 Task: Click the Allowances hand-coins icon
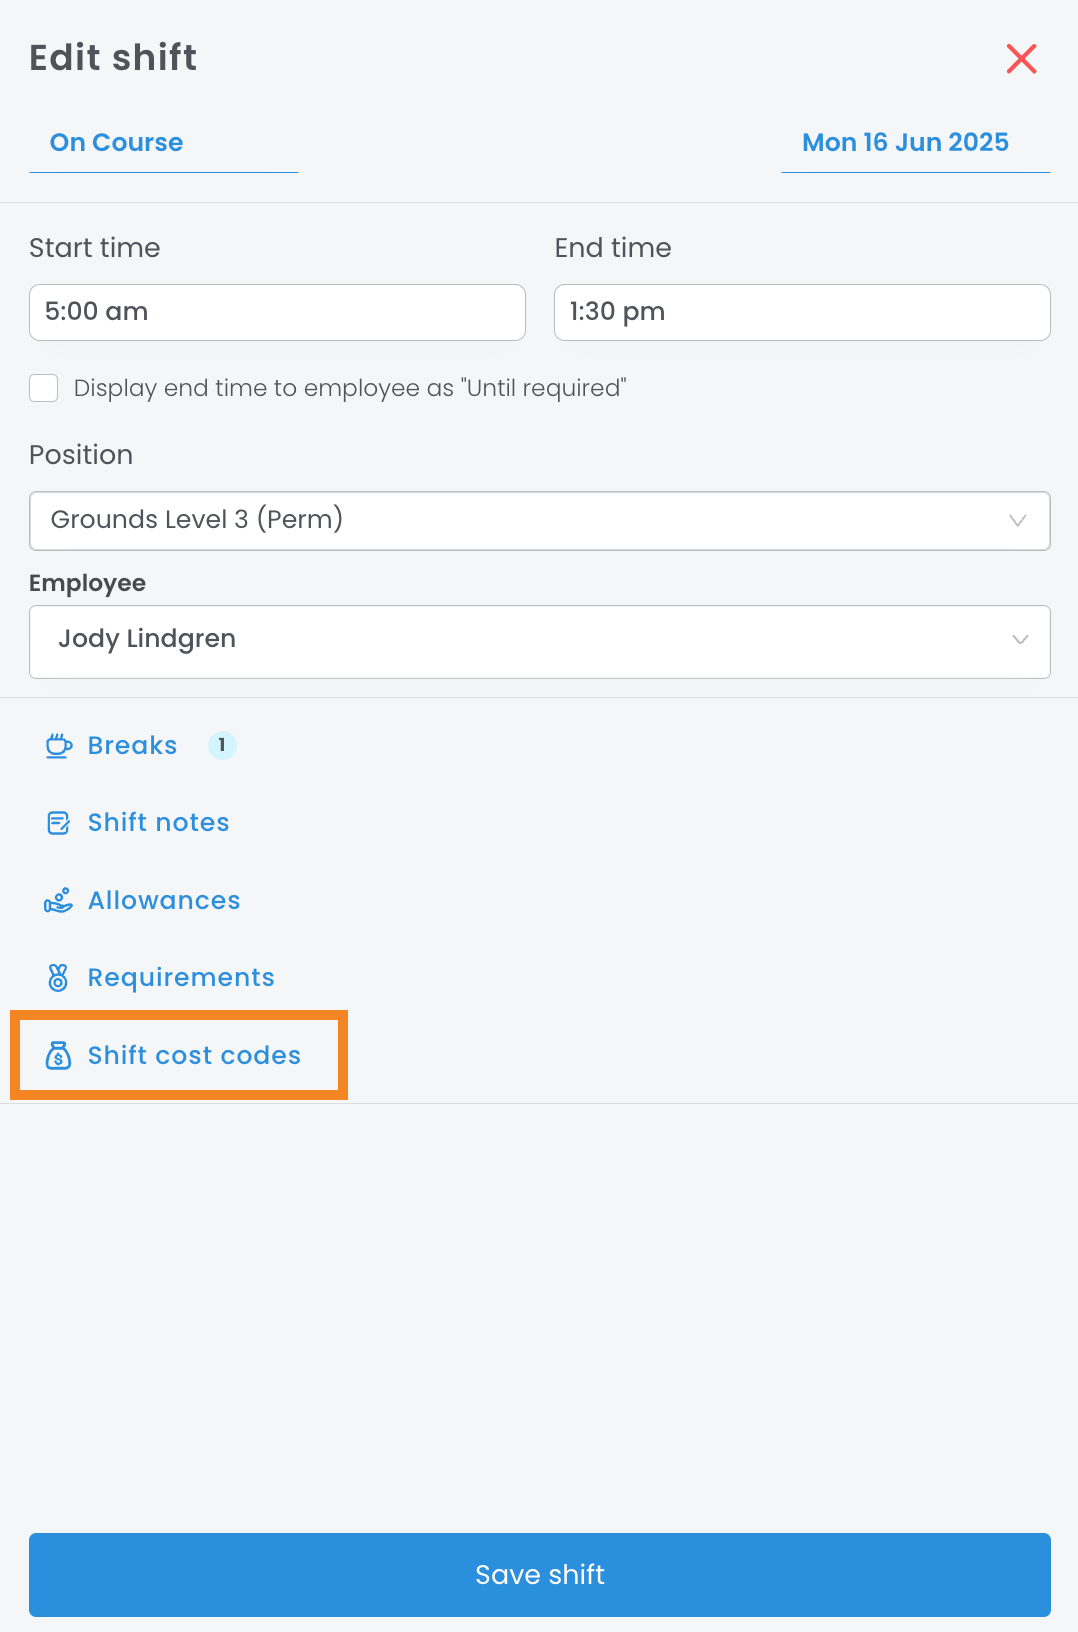59,901
